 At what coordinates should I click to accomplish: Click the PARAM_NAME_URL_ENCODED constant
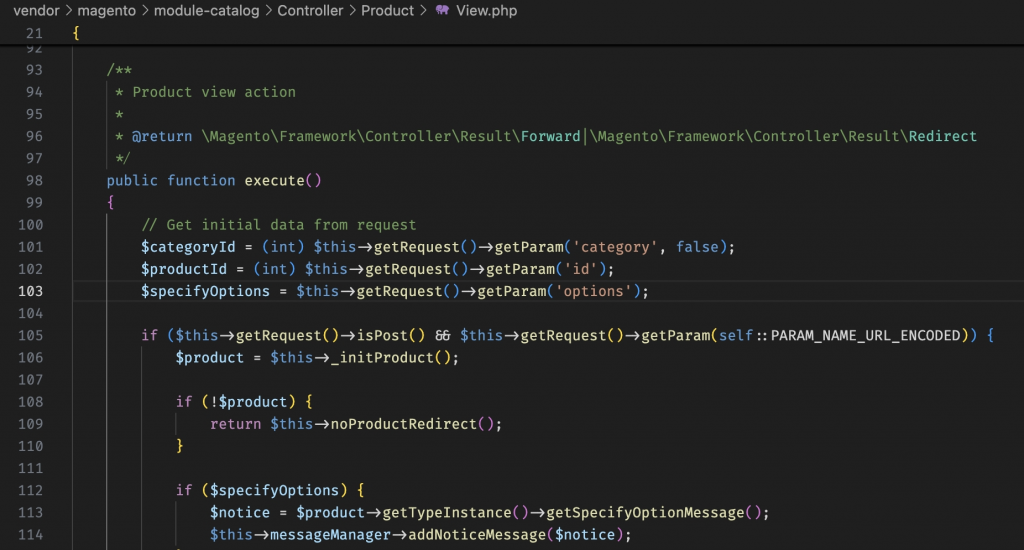865,335
